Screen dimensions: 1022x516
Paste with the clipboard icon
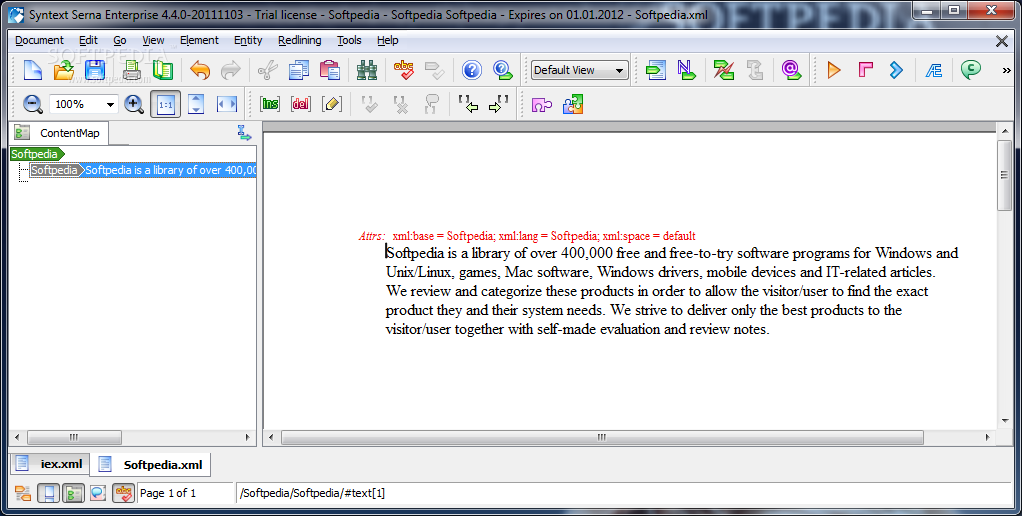(x=330, y=70)
